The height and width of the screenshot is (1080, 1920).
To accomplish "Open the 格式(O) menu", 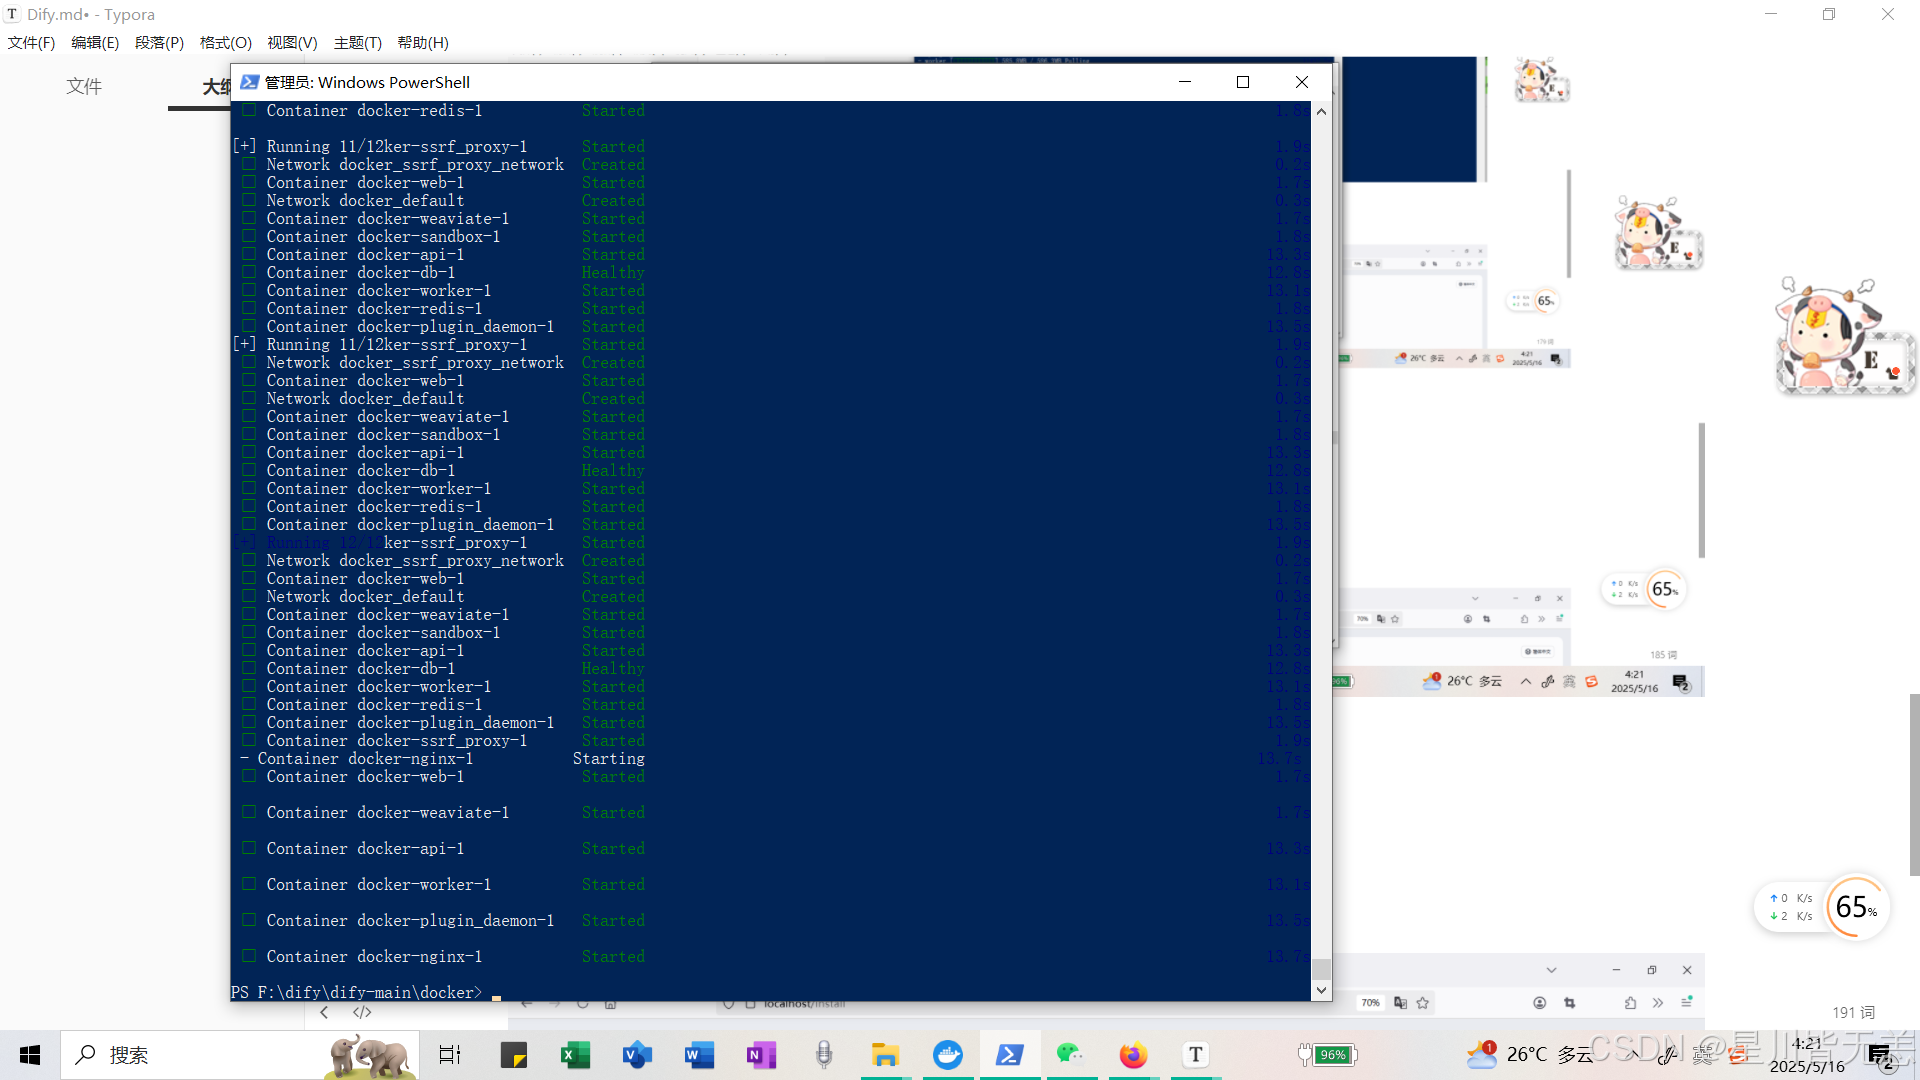I will tap(225, 43).
